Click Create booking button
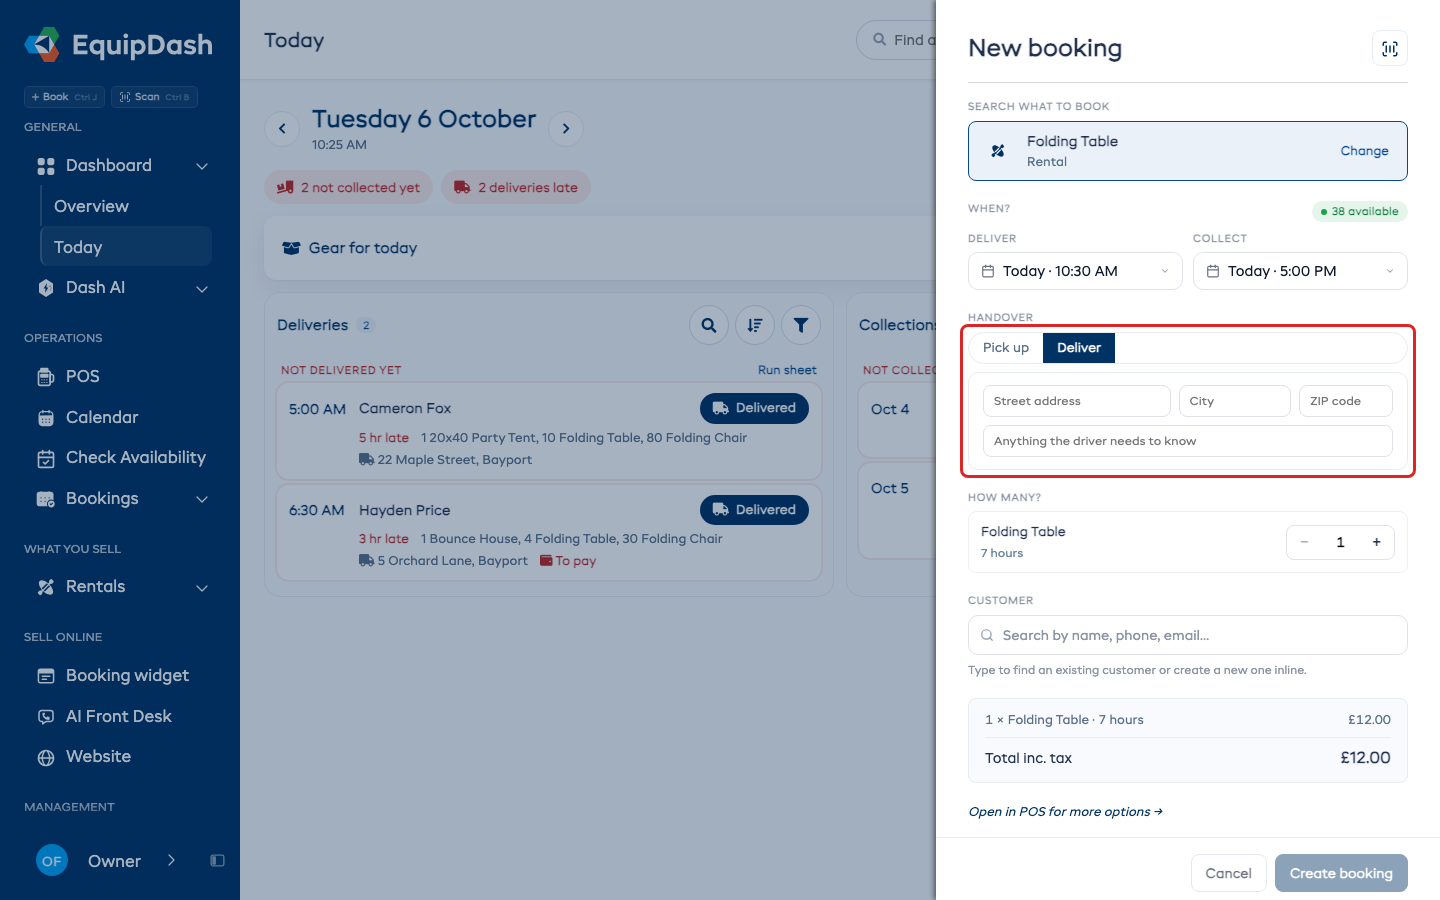1440x900 pixels. tap(1341, 873)
